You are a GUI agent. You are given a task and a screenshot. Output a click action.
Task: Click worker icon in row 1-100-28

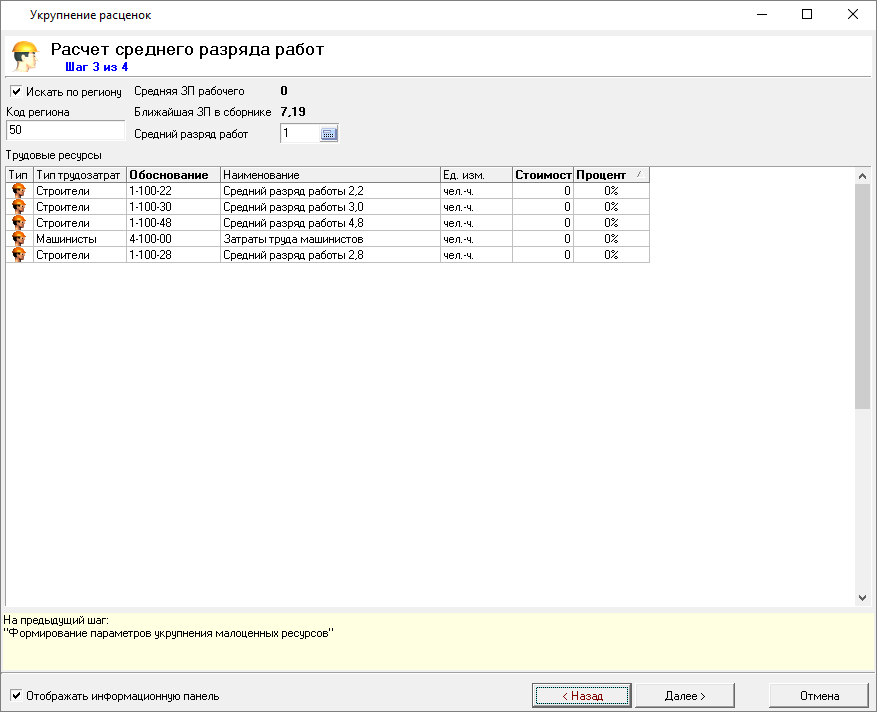pos(18,255)
